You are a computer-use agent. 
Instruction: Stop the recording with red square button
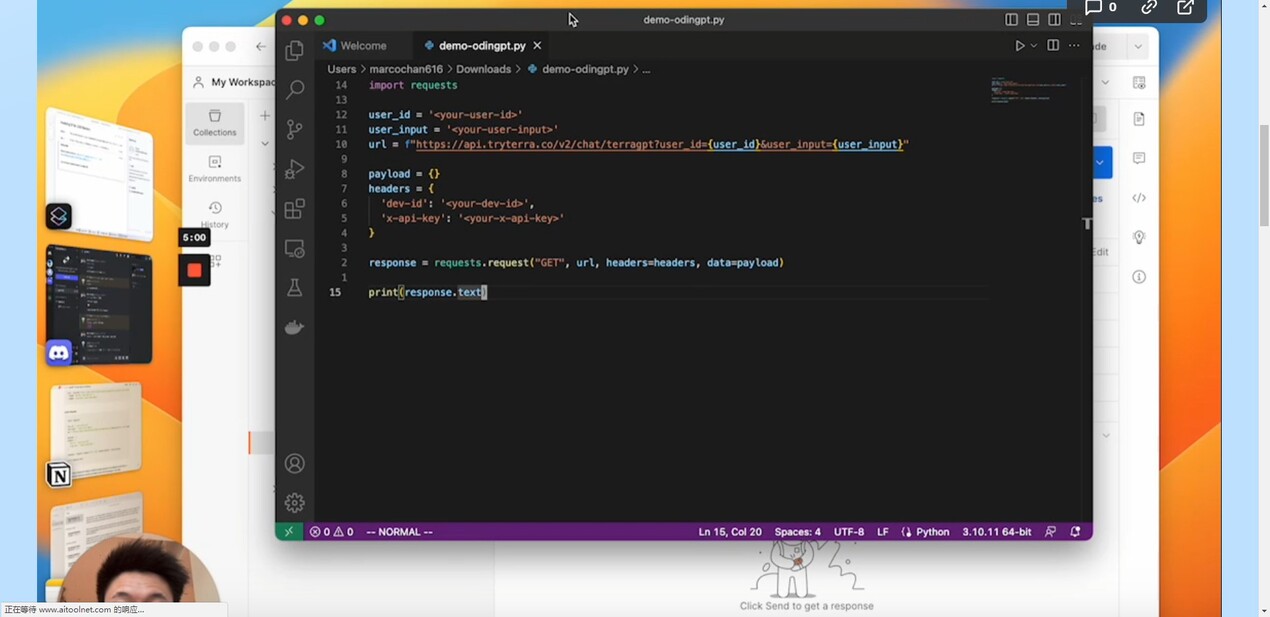click(194, 270)
